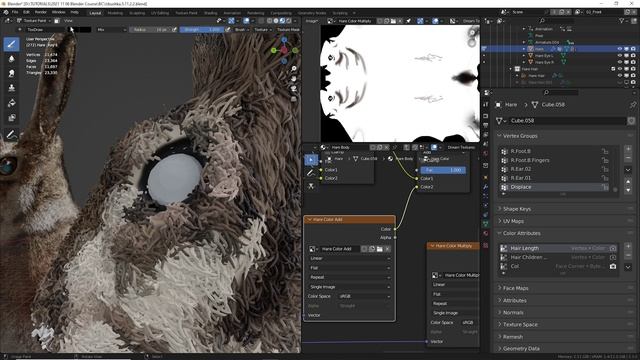Open Object Data properties tab (green triangle)
640x360 pixels.
(x=486, y=224)
